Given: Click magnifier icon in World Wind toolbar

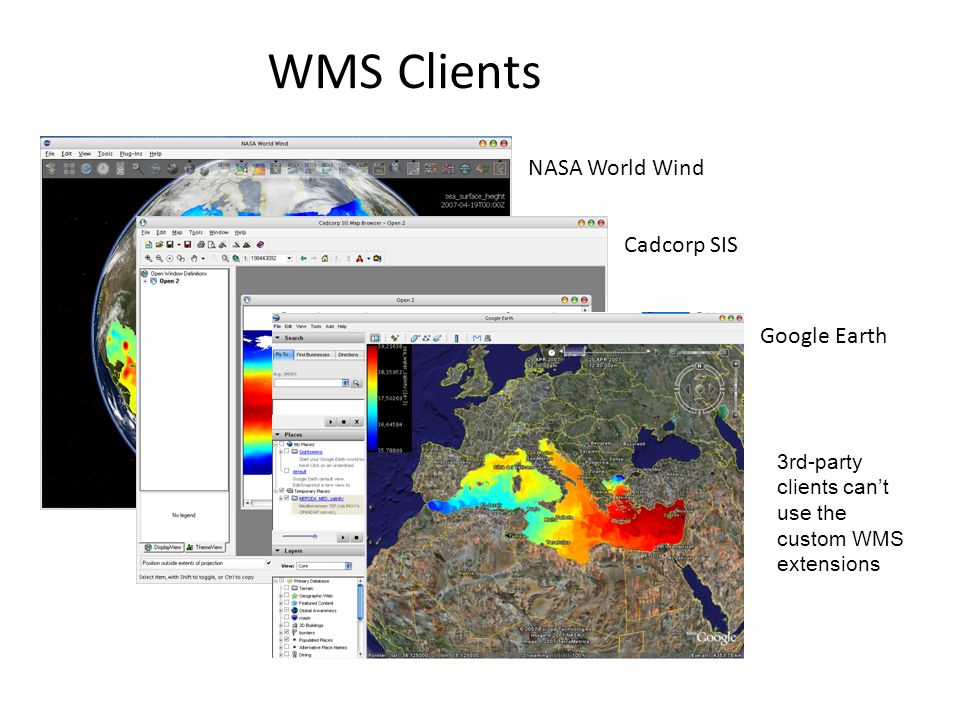Looking at the screenshot, I should pyautogui.click(x=138, y=168).
